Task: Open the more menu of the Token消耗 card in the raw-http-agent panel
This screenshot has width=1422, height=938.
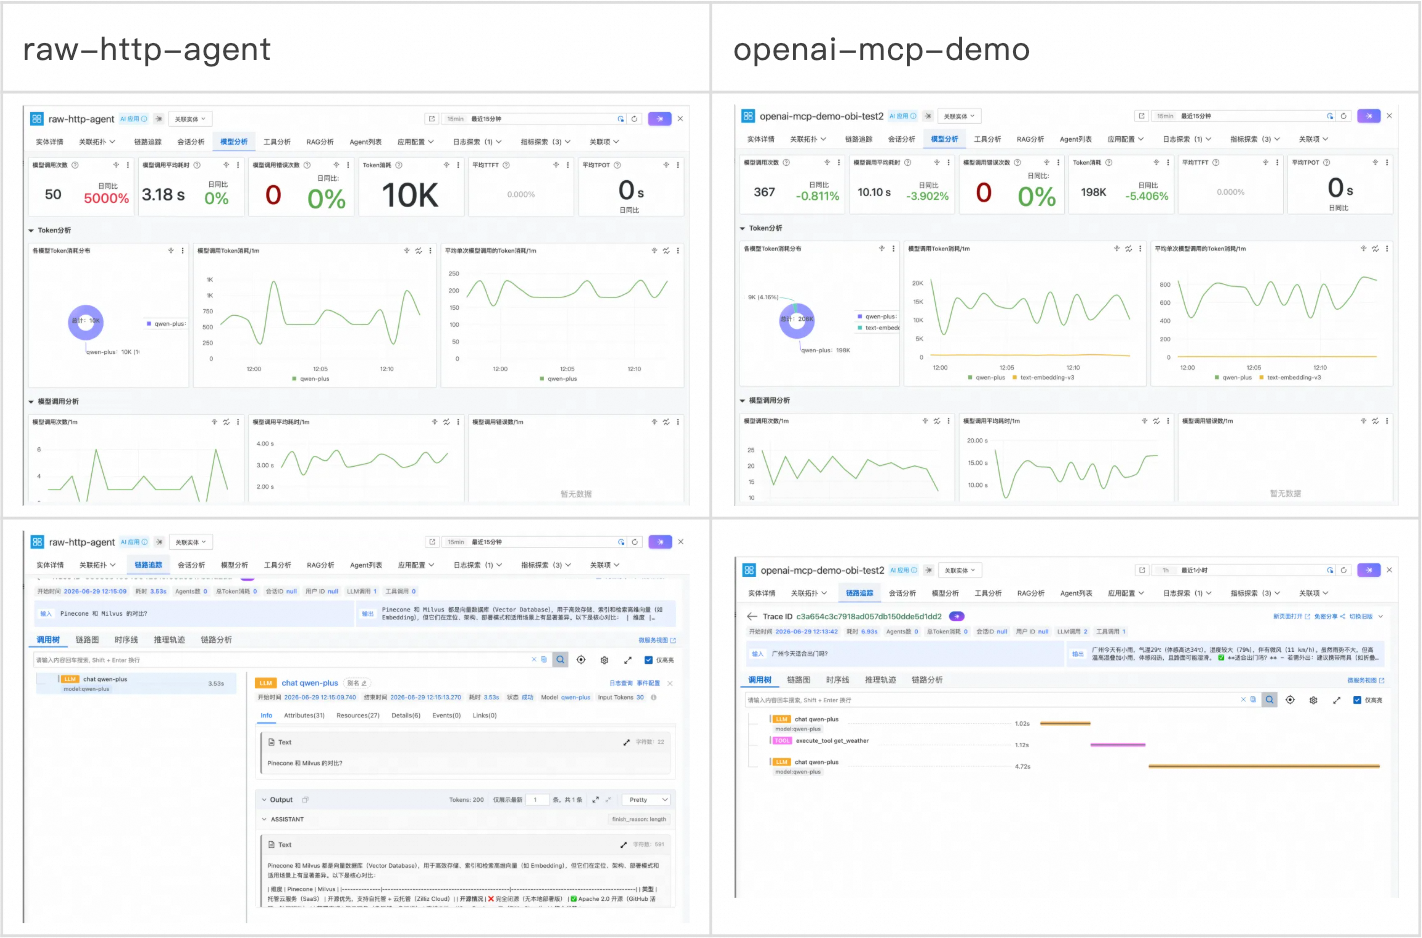Action: pos(458,165)
